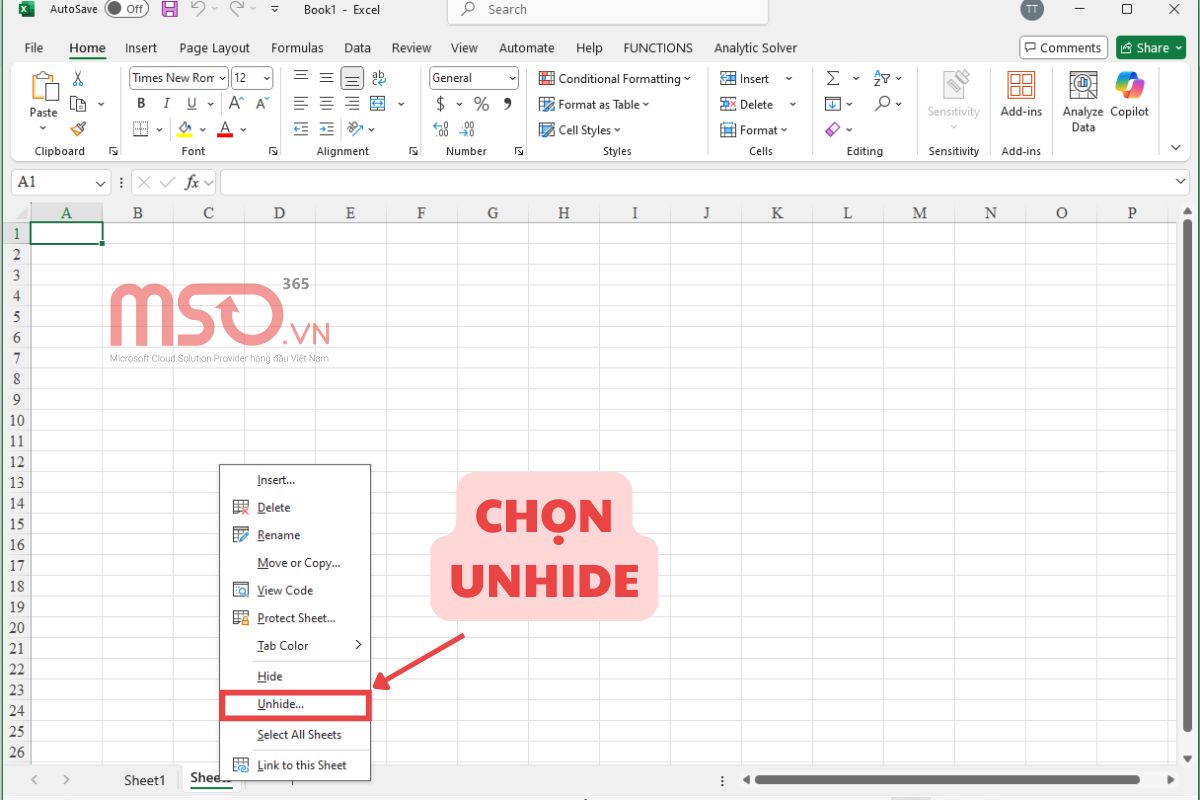The height and width of the screenshot is (800, 1200).
Task: Click the Format Painter brush icon
Action: pyautogui.click(x=78, y=128)
